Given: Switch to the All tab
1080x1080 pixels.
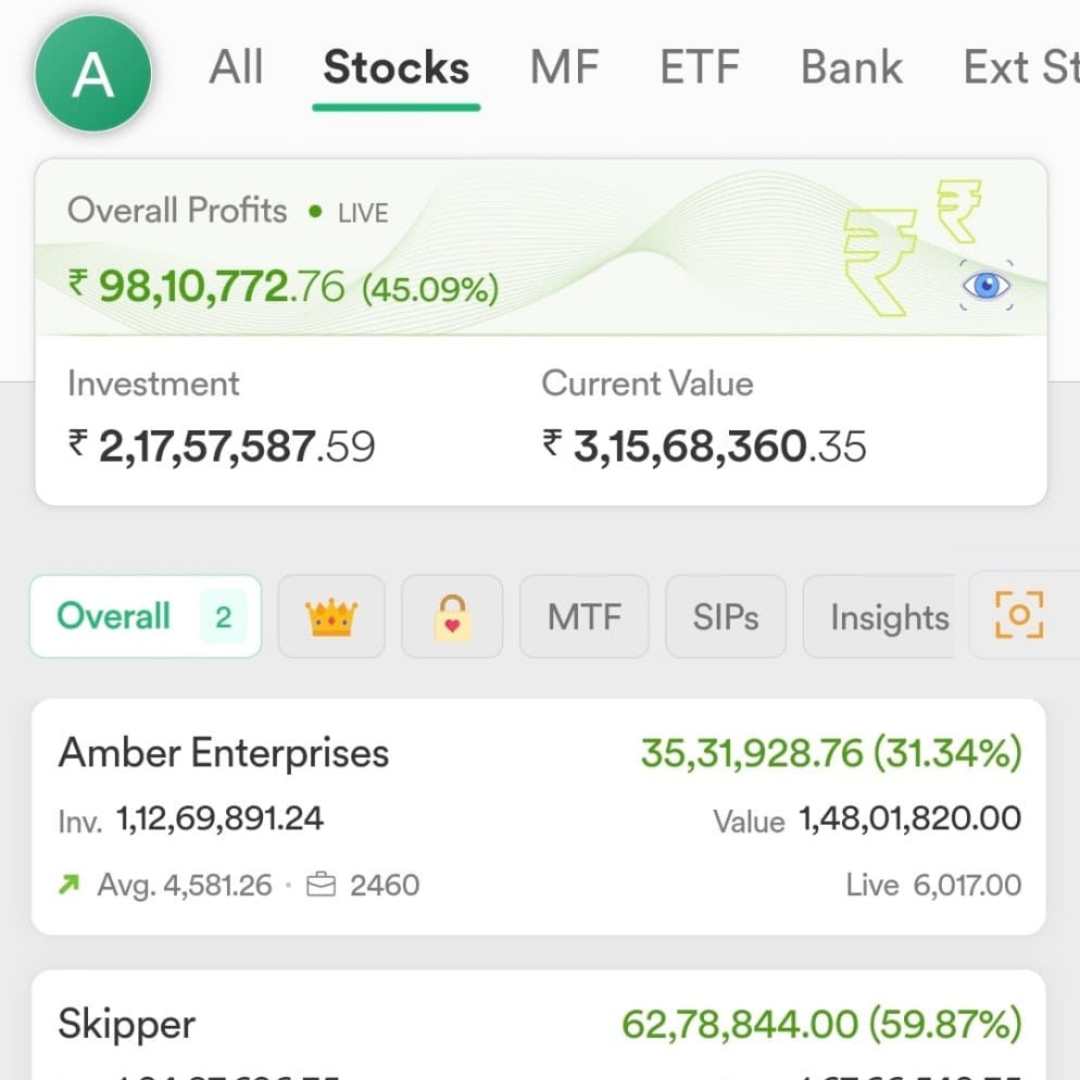Looking at the screenshot, I should pos(236,68).
